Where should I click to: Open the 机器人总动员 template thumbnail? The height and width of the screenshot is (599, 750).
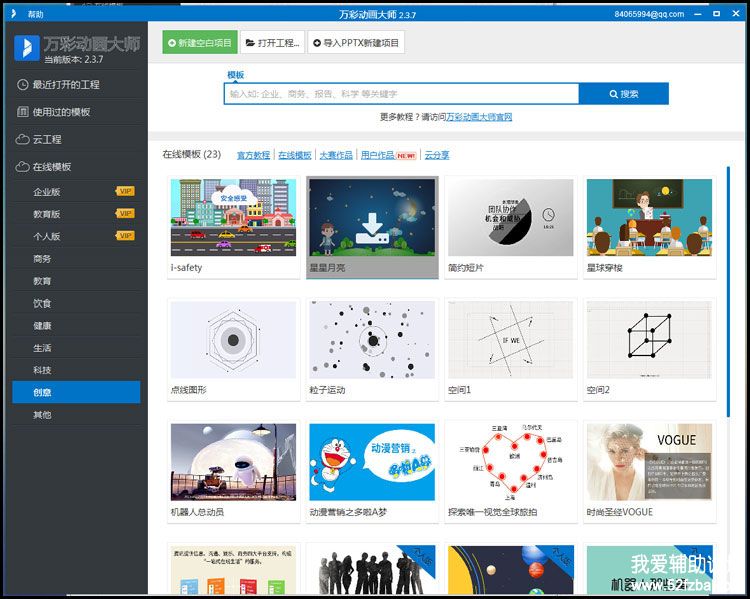pos(233,460)
